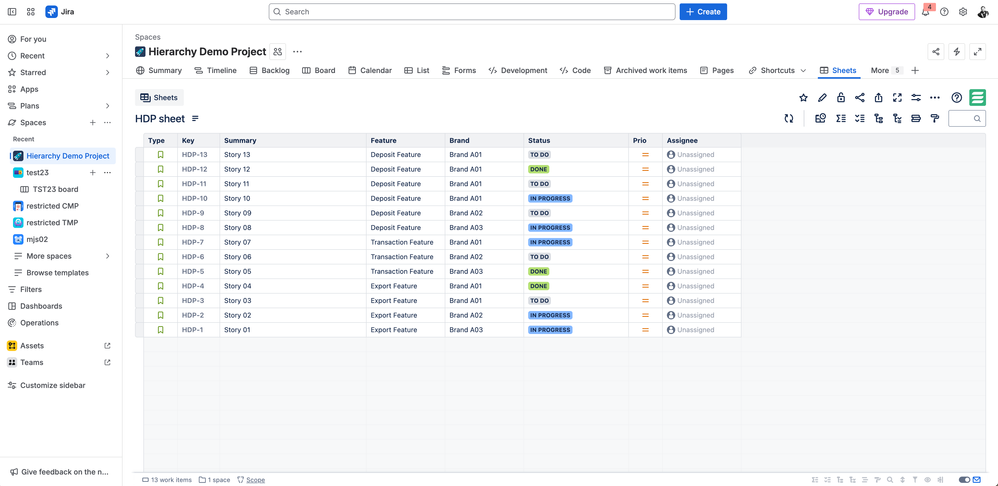Expand More spaces chevron

coord(107,256)
